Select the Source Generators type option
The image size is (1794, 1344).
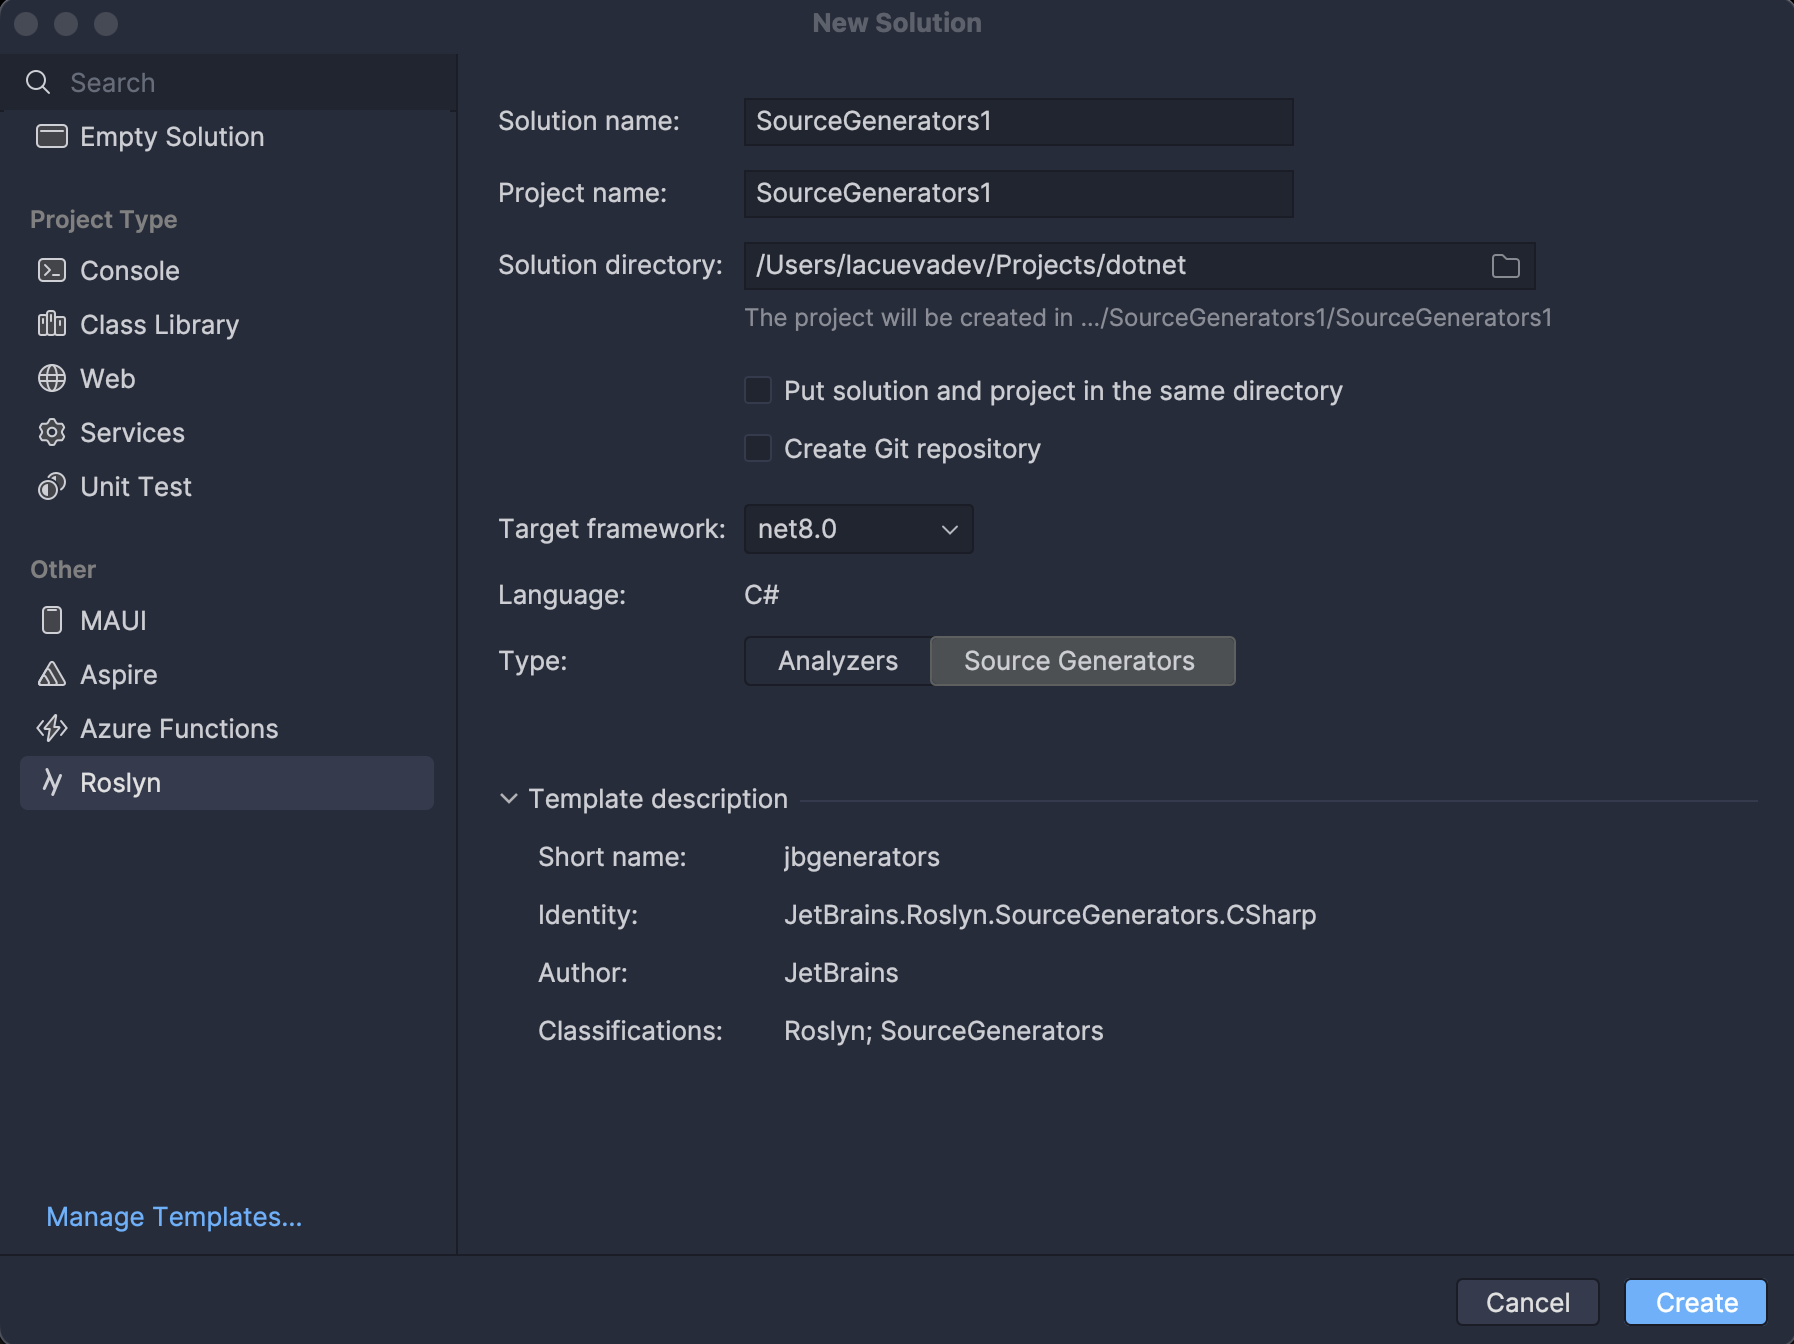point(1081,661)
